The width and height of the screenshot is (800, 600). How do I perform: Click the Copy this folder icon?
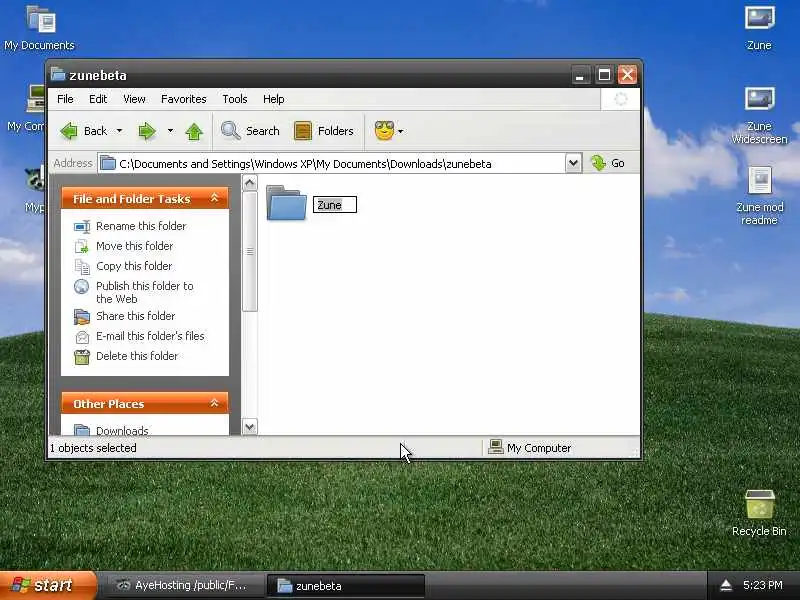coord(82,266)
